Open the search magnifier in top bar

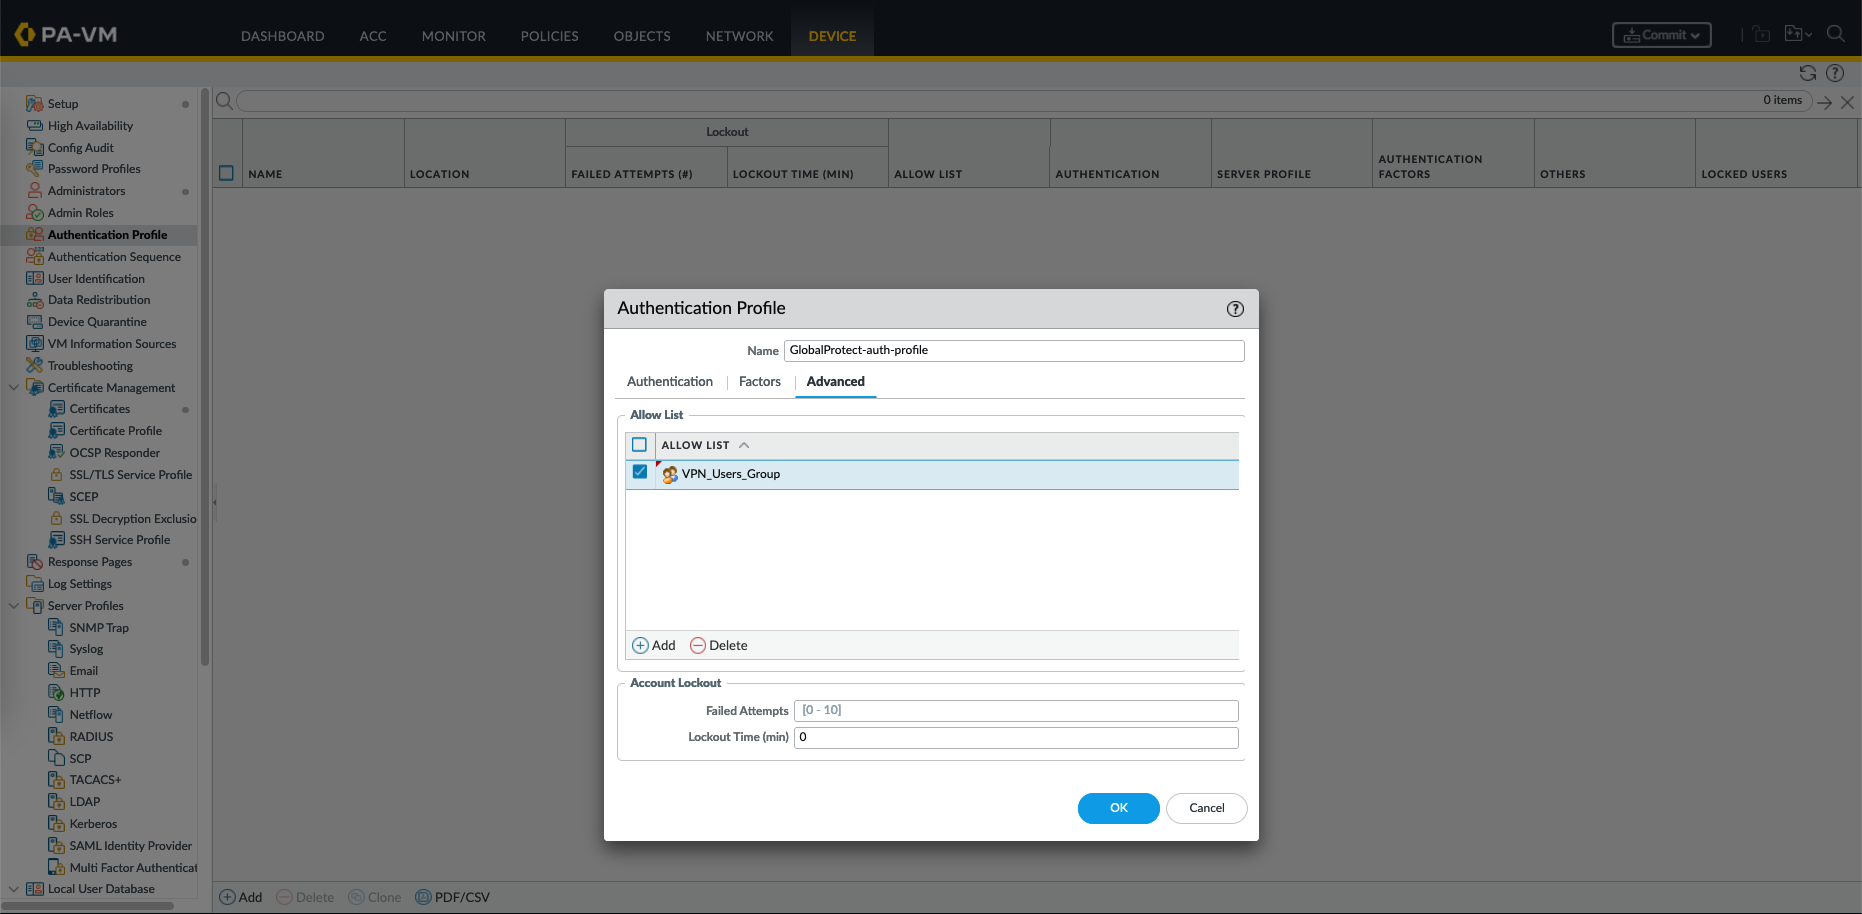(x=1835, y=34)
